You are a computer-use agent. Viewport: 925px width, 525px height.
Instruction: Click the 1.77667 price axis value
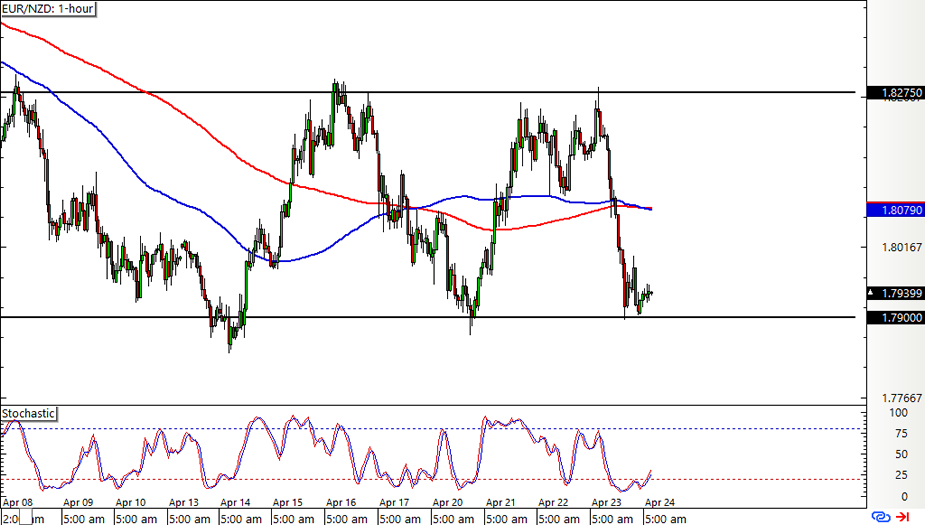point(901,398)
